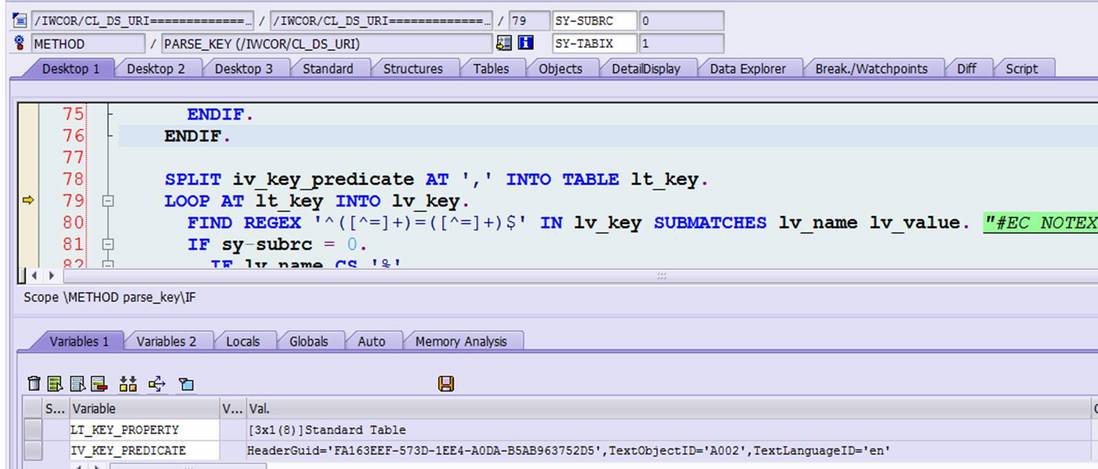Click the grey table-with-arrow icon in variables toolbar

77,384
